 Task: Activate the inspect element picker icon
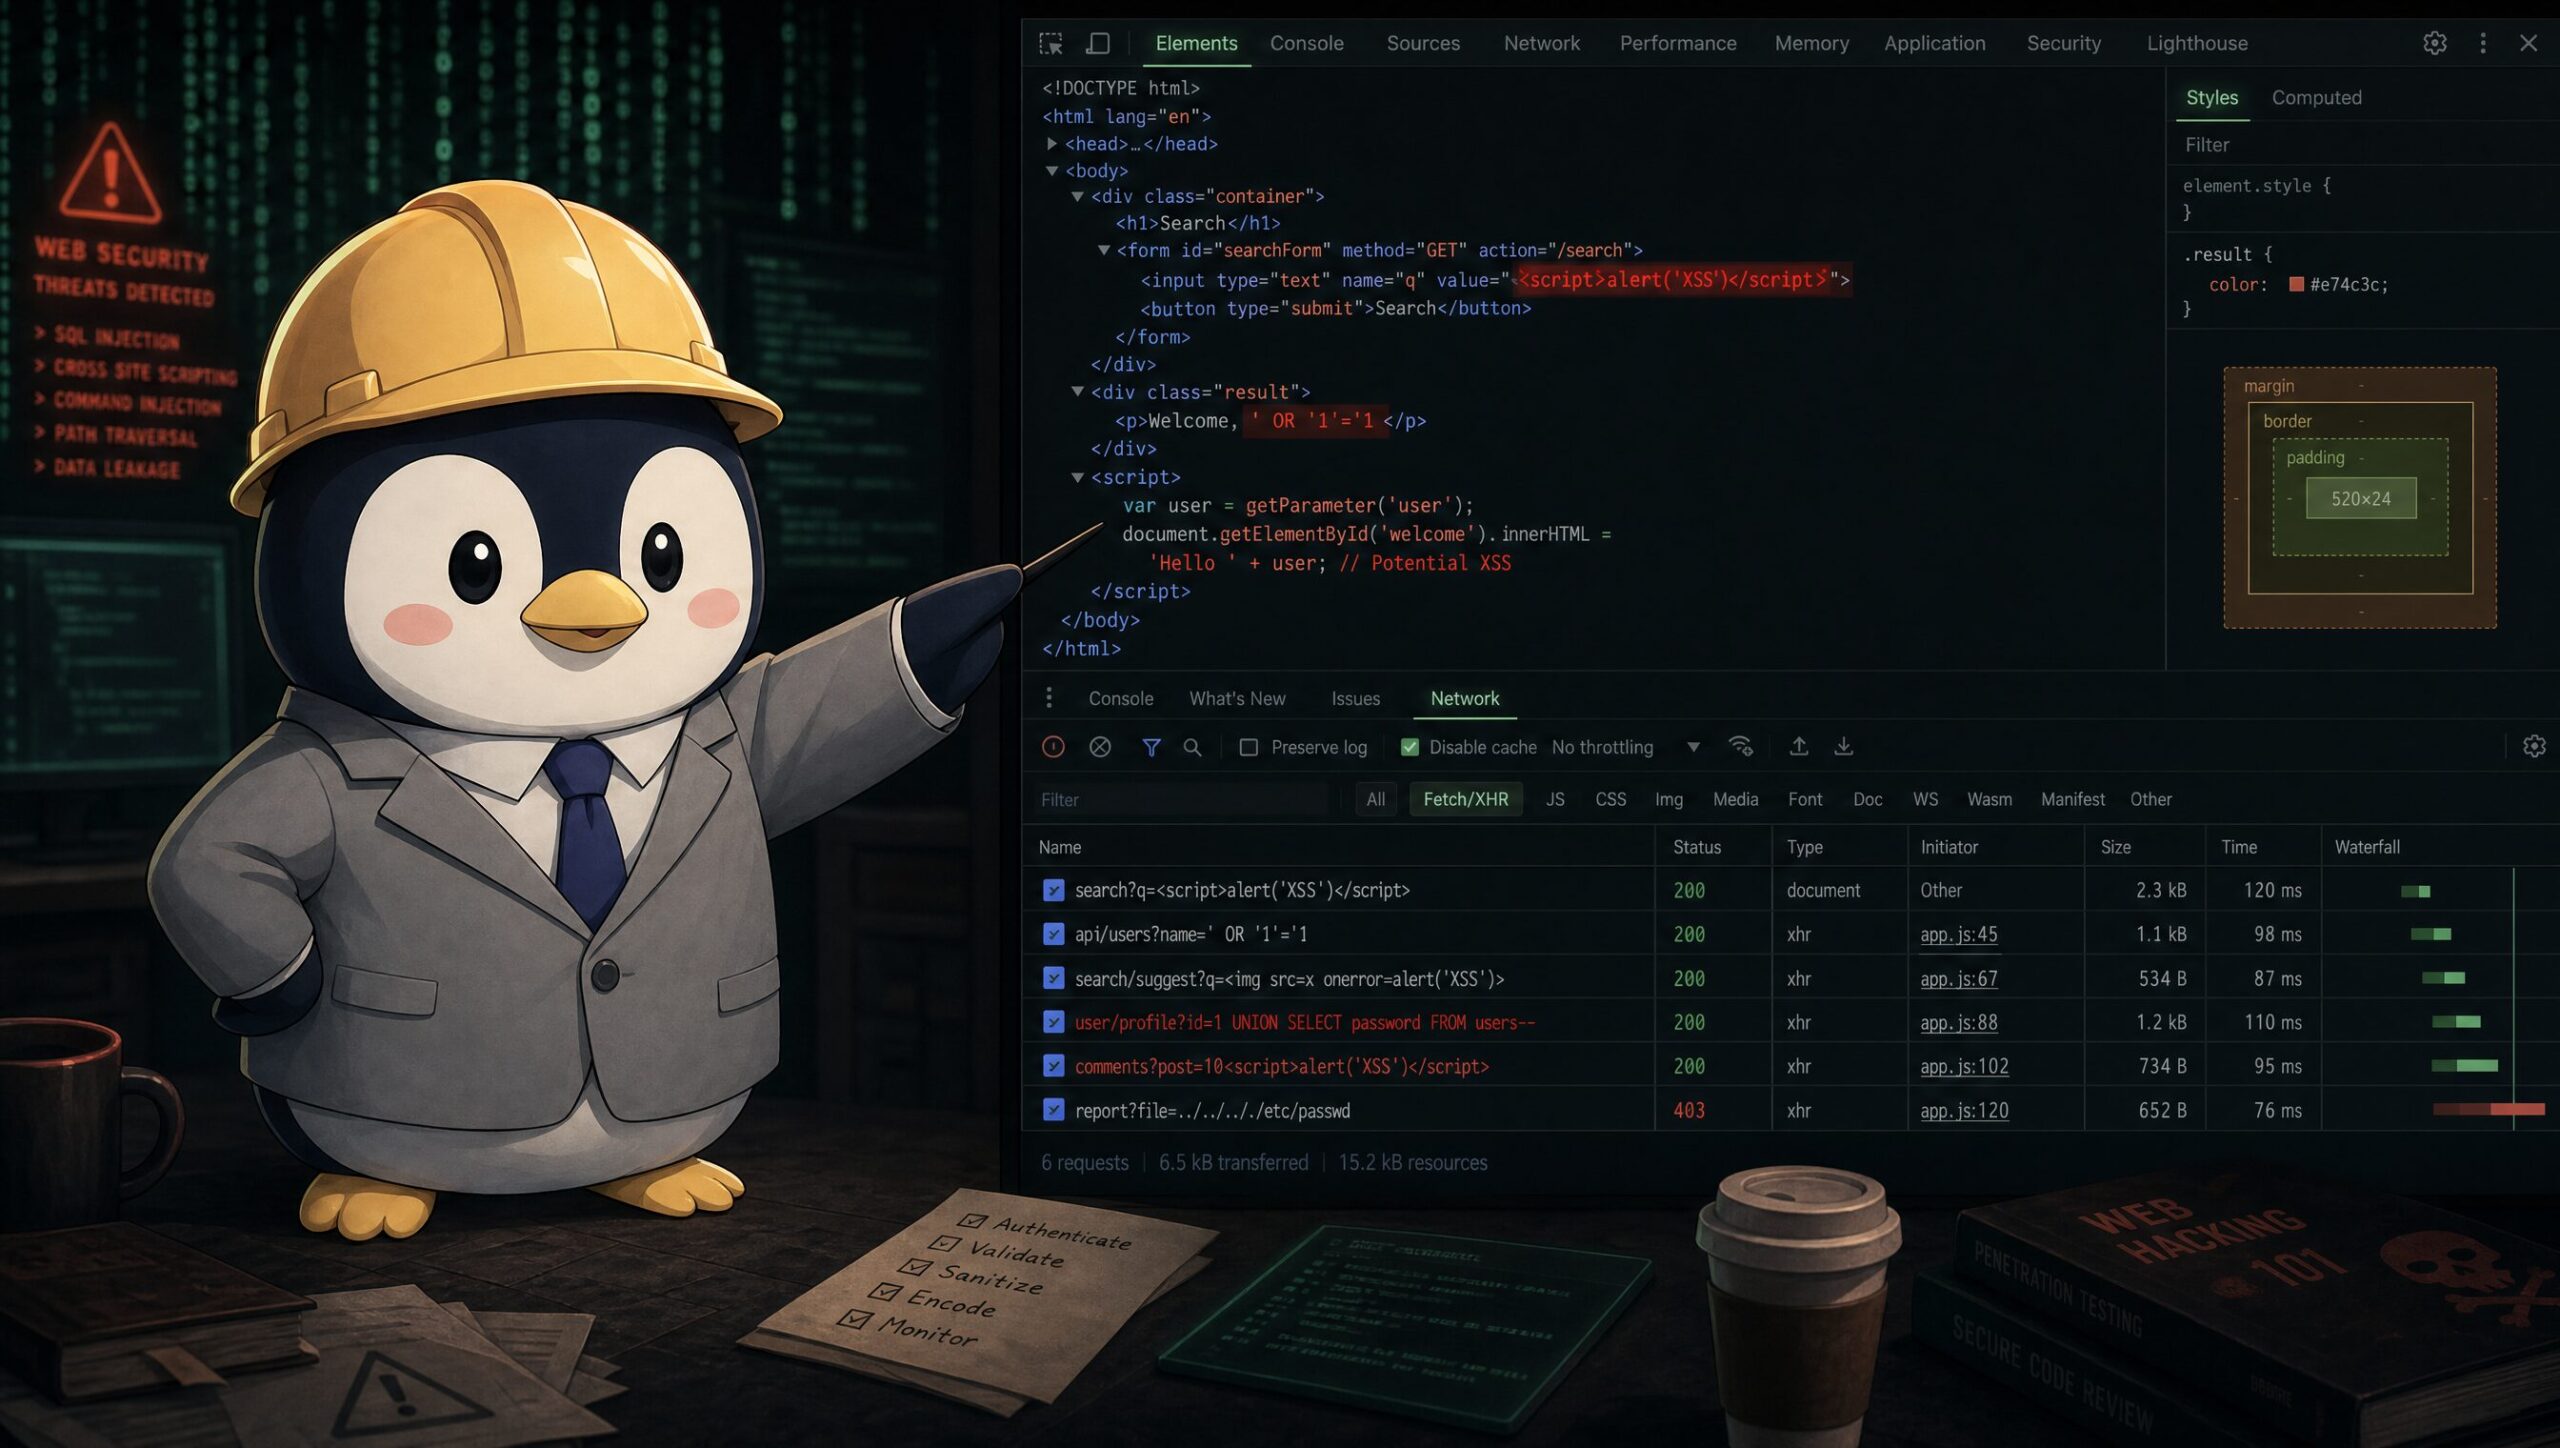pyautogui.click(x=1051, y=43)
